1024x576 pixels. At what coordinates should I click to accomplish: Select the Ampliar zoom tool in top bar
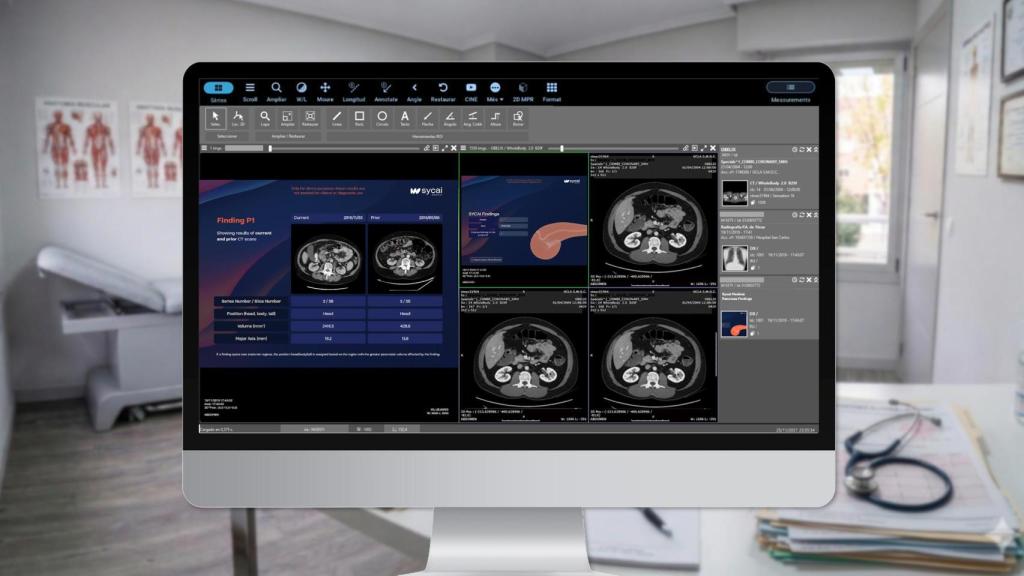point(276,91)
